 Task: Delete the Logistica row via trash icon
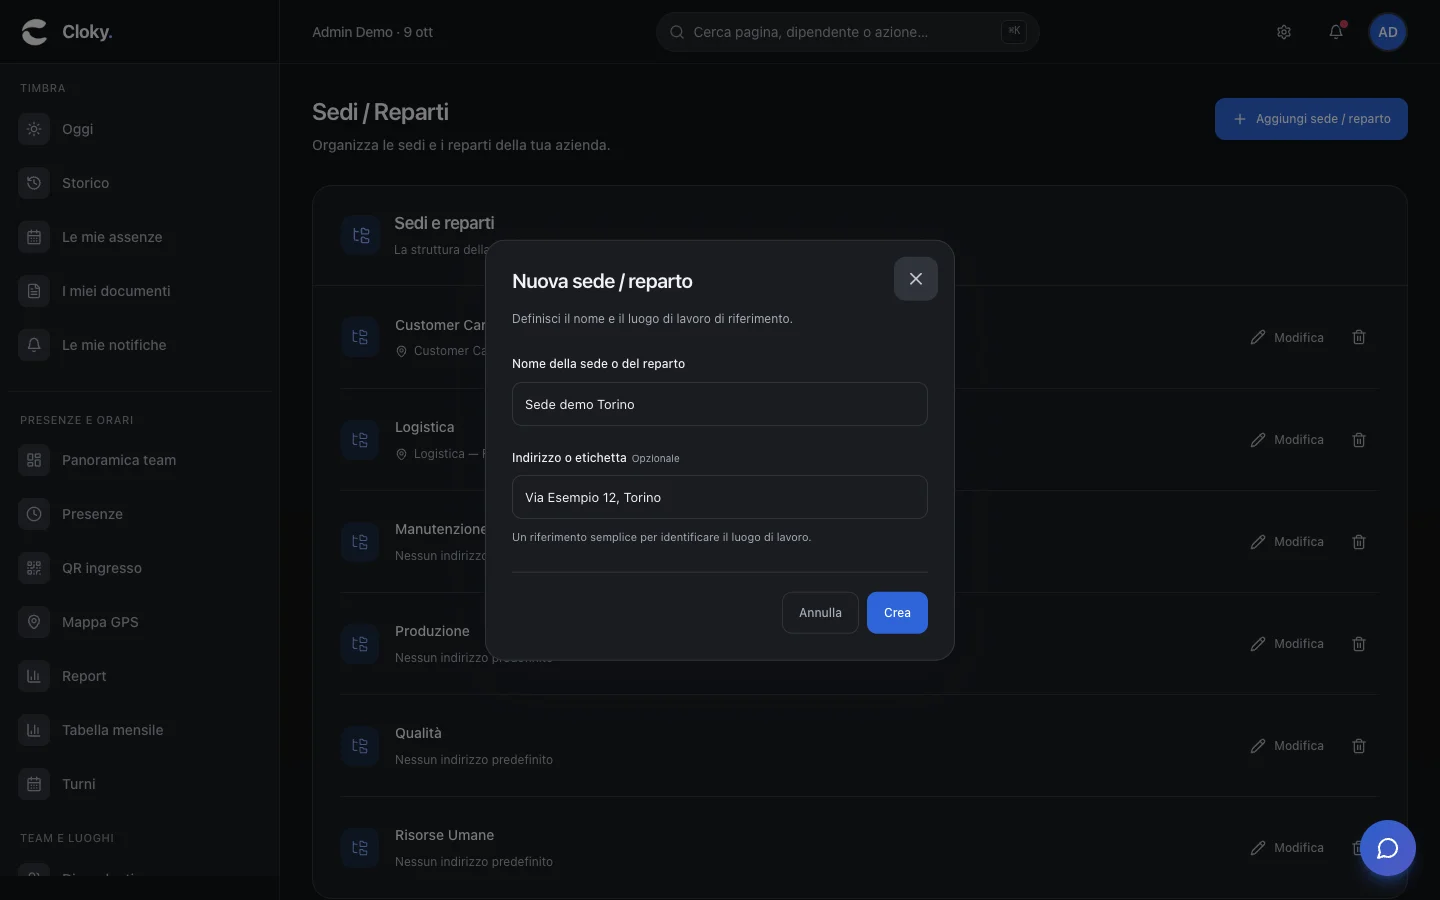pyautogui.click(x=1359, y=440)
